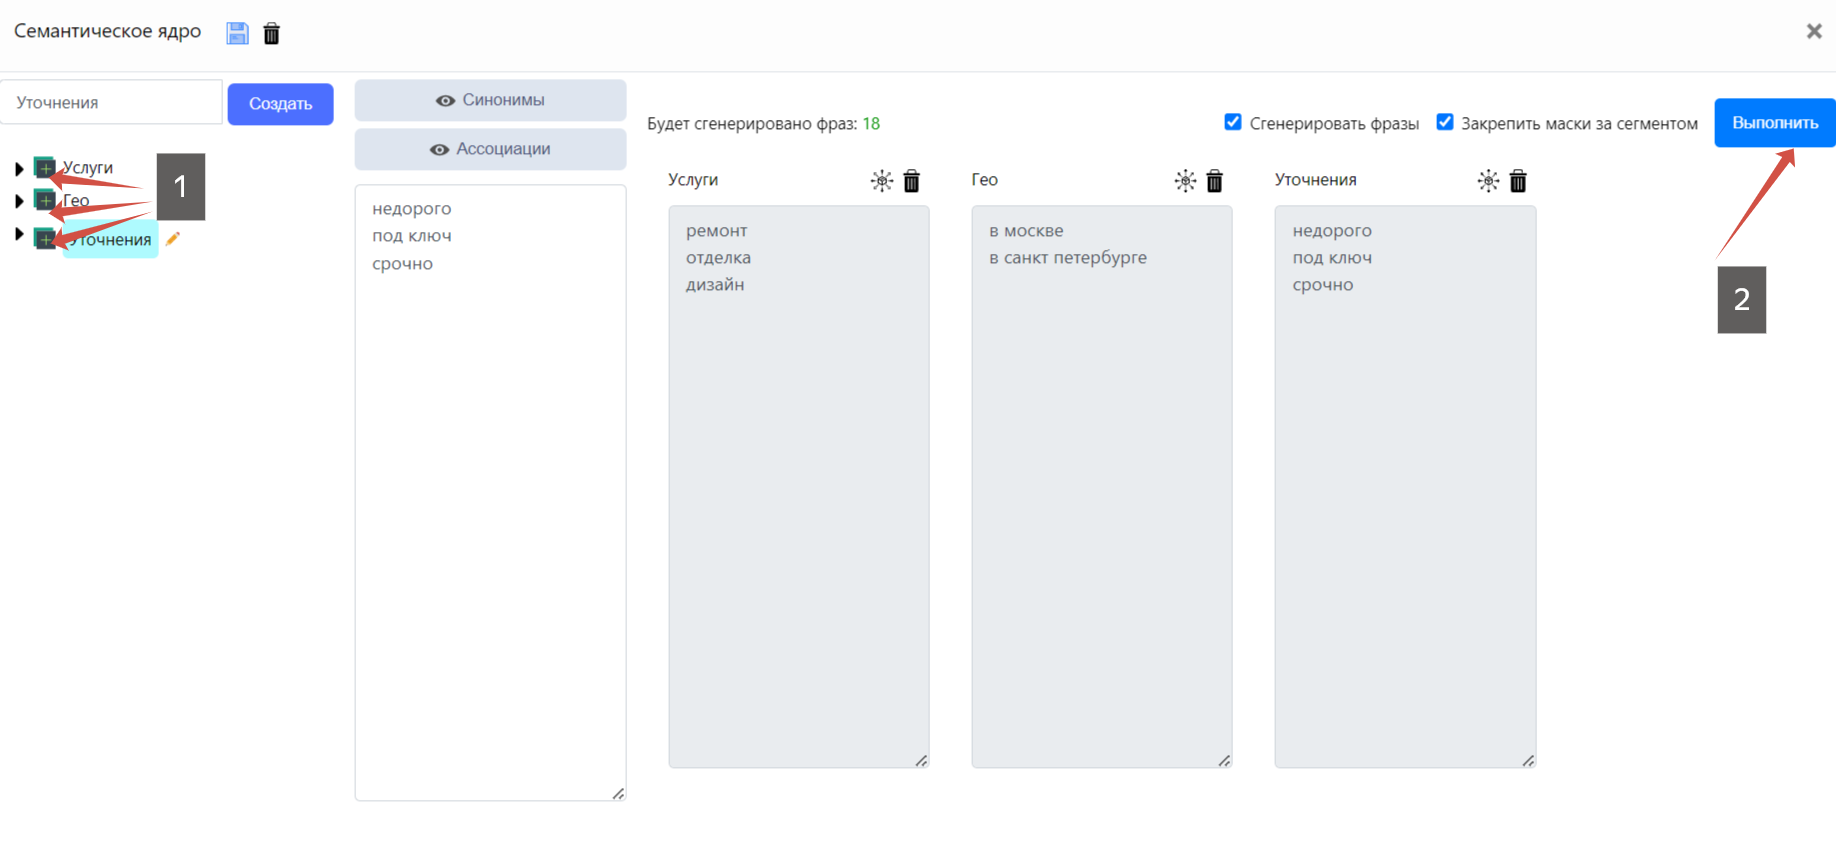This screenshot has height=862, width=1836.
Task: Show Ассоциации with the eye button
Action: point(490,149)
